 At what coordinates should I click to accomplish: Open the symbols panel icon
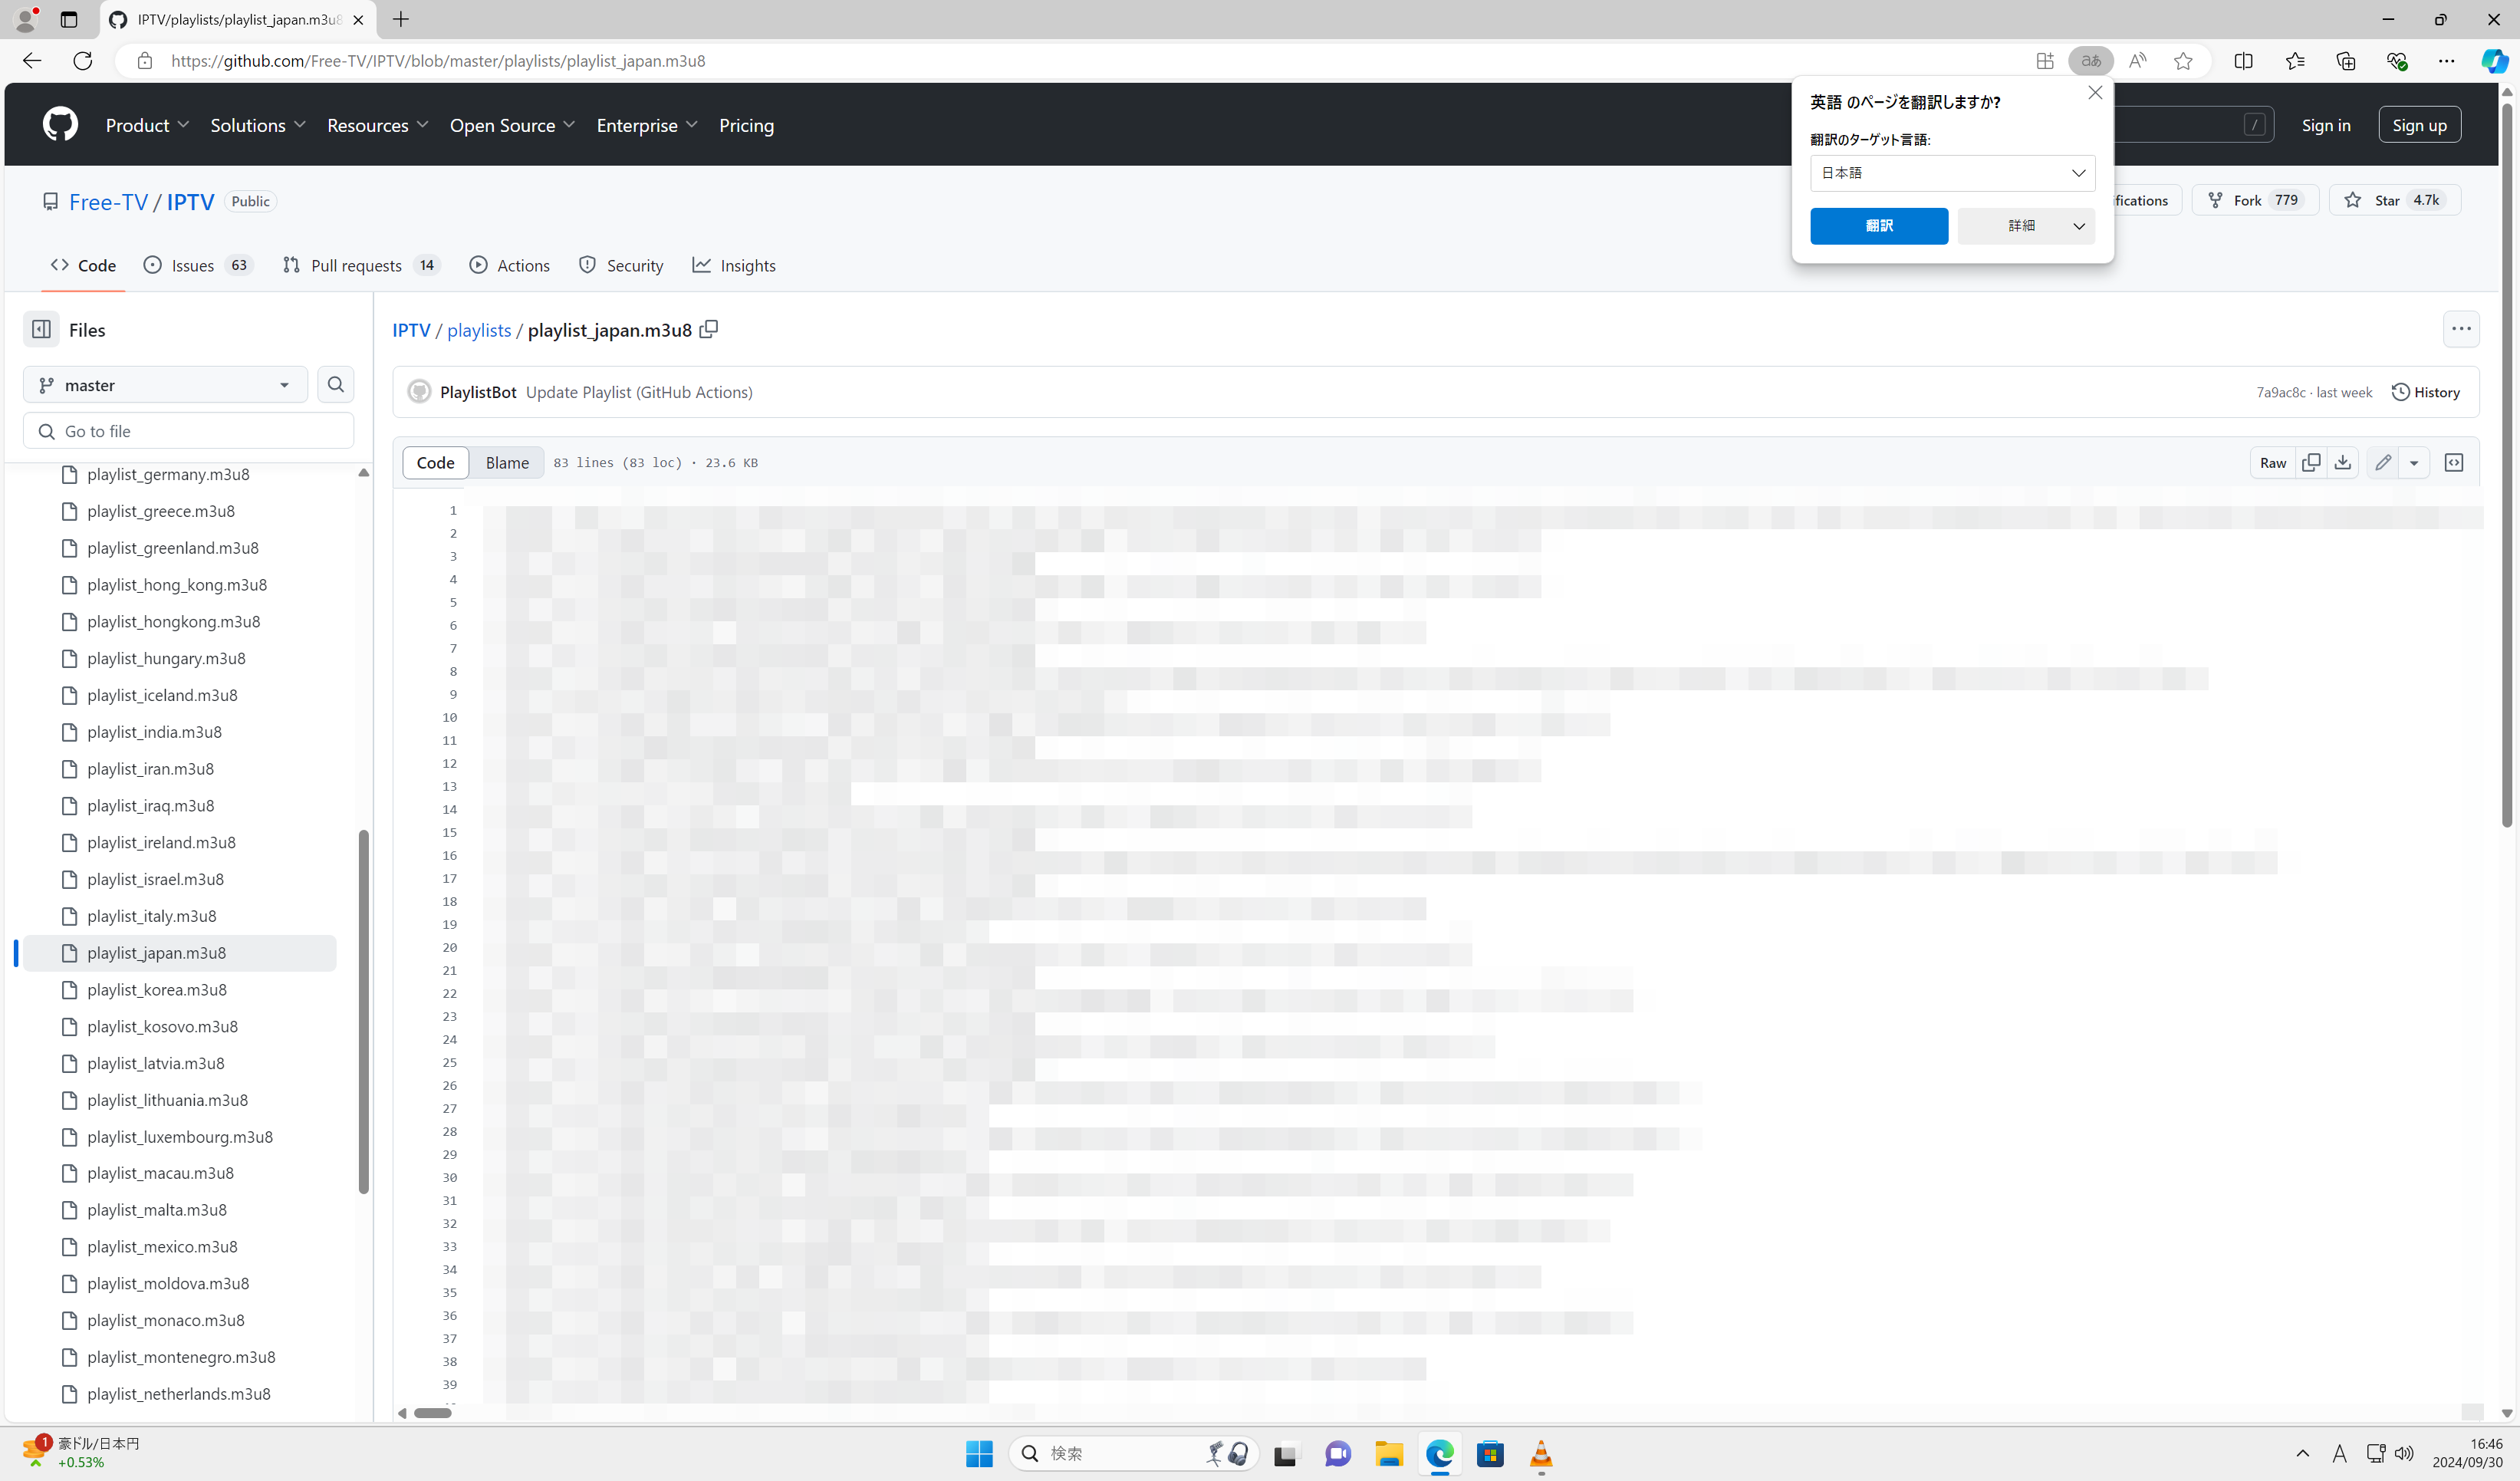(x=2453, y=462)
